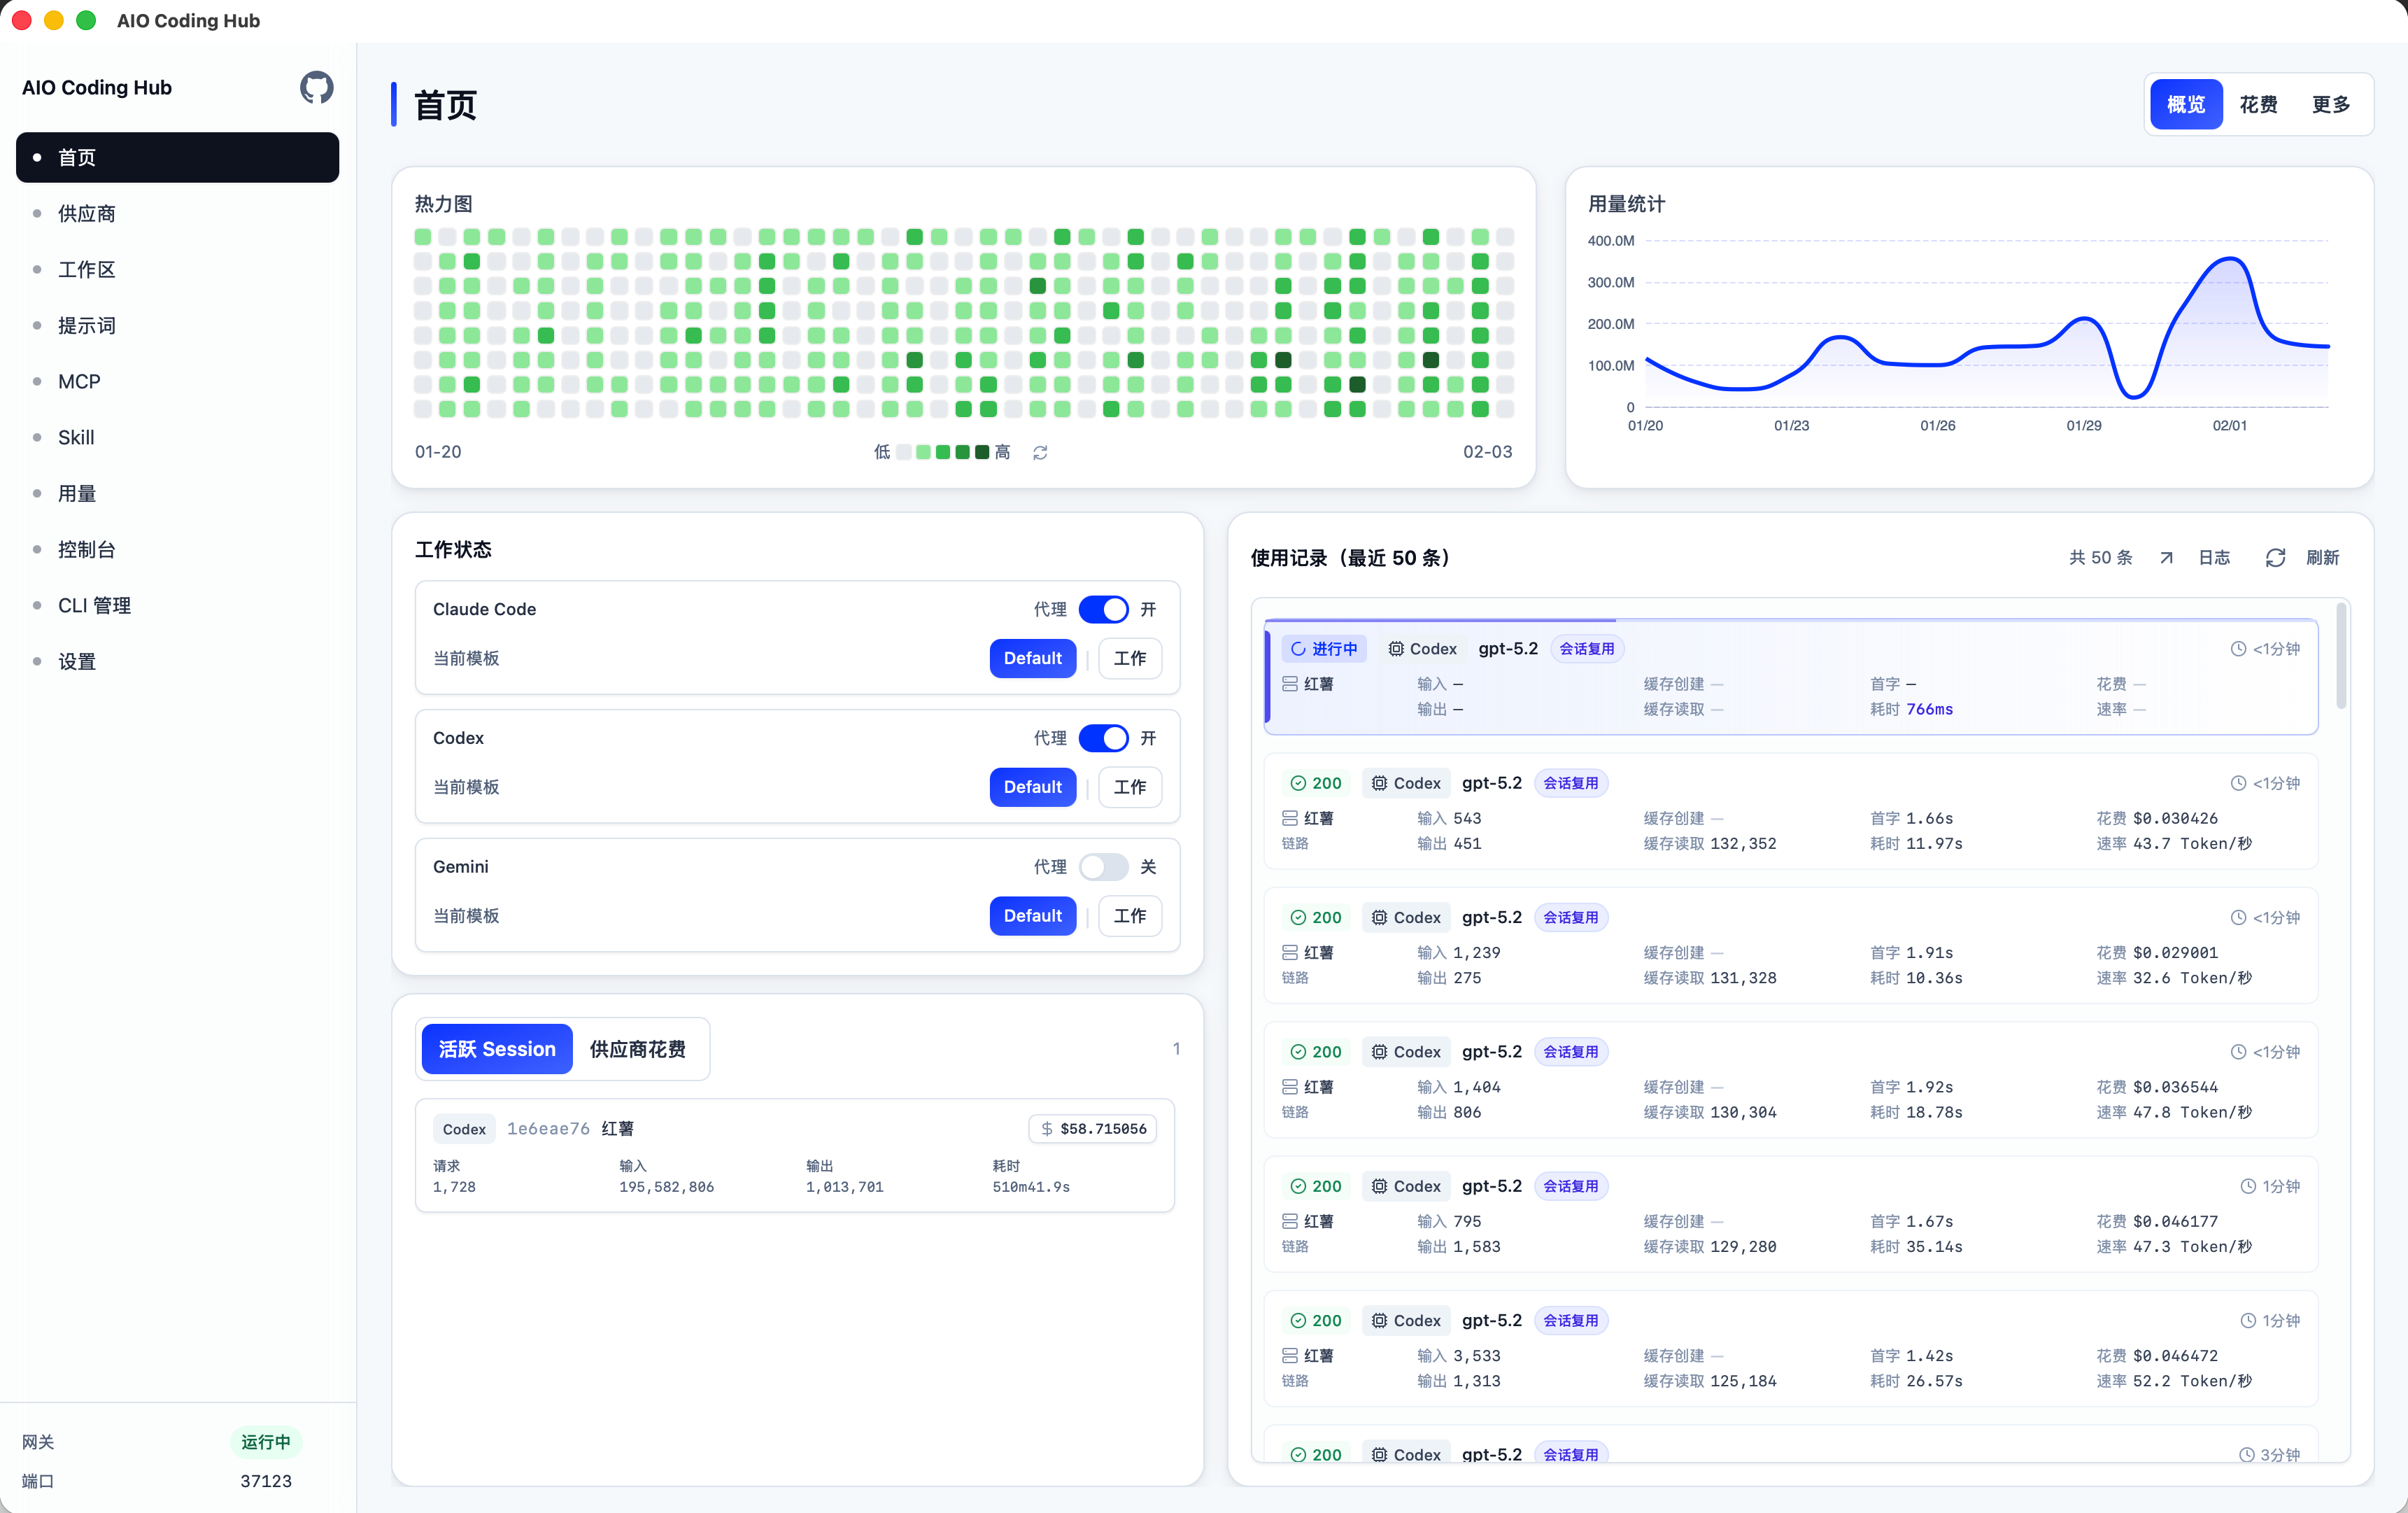Click the darkest green swatch in the heatmap legend
Image resolution: width=2408 pixels, height=1513 pixels.
982,453
